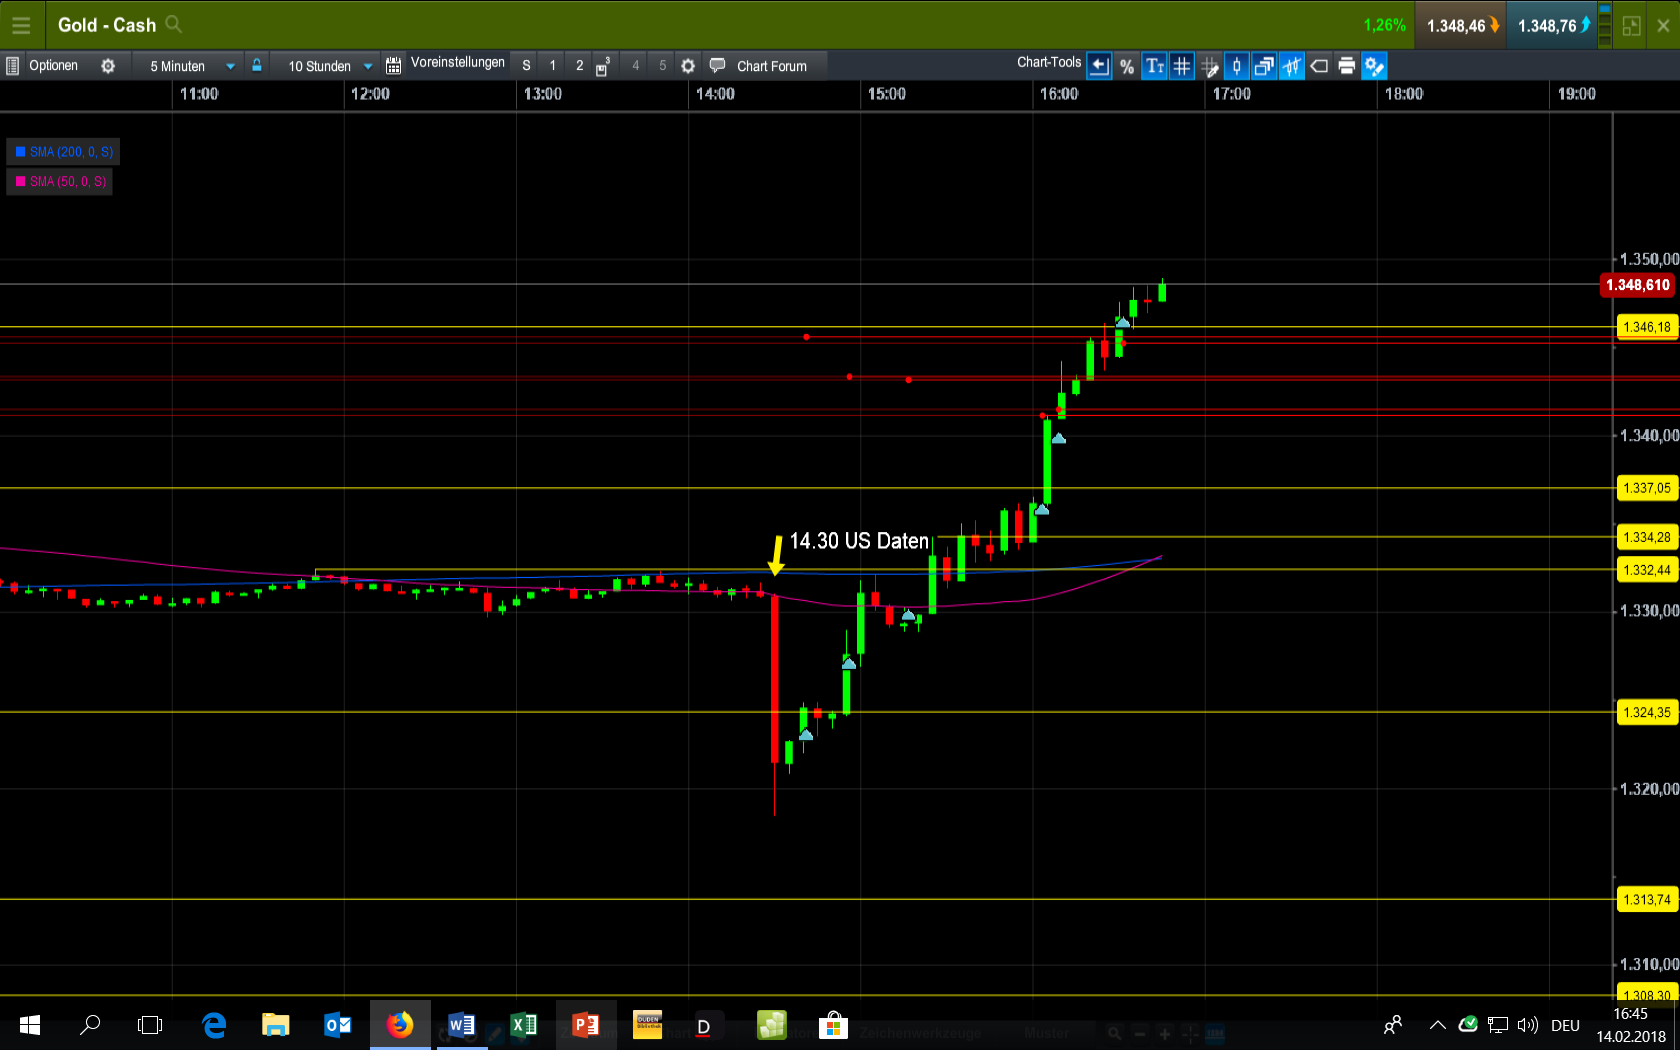Close the Gold - Cash chart
Image resolution: width=1680 pixels, height=1050 pixels.
[x=1663, y=26]
